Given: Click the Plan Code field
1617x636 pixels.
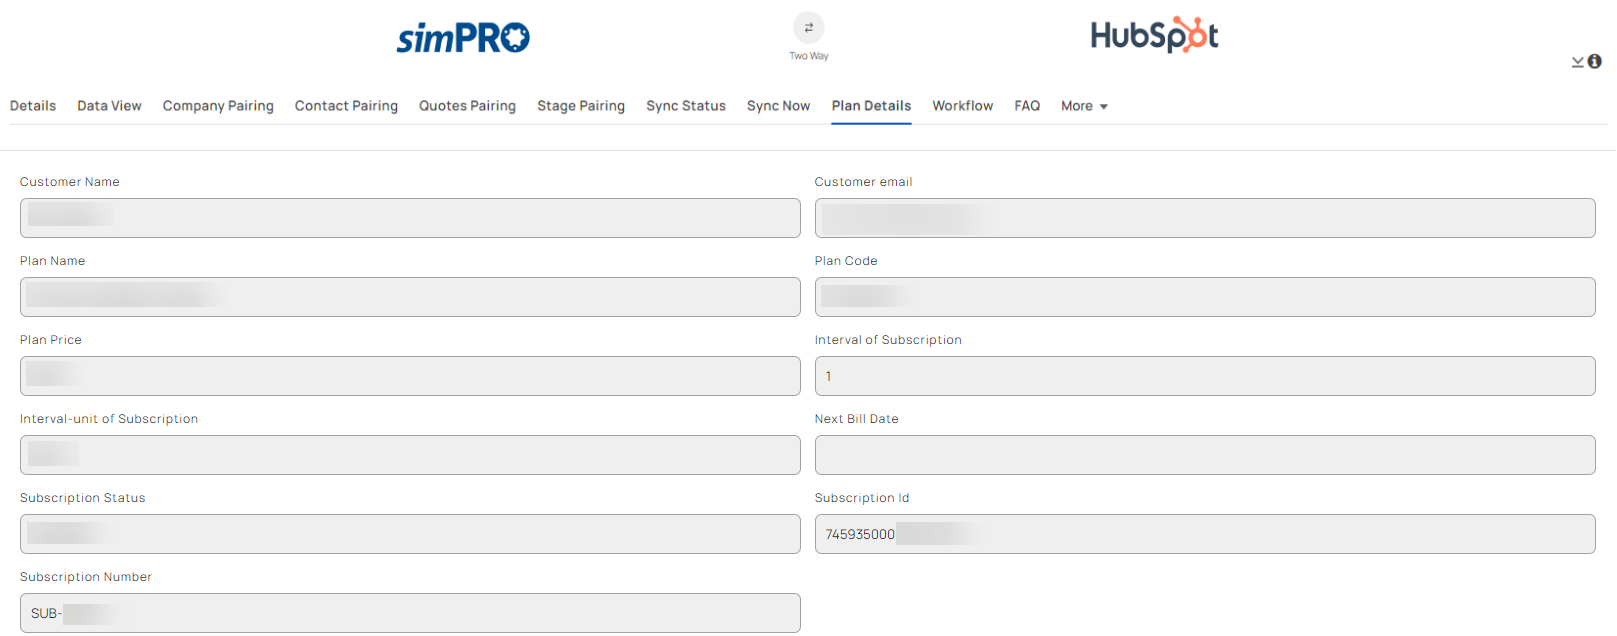Looking at the screenshot, I should tap(1205, 297).
